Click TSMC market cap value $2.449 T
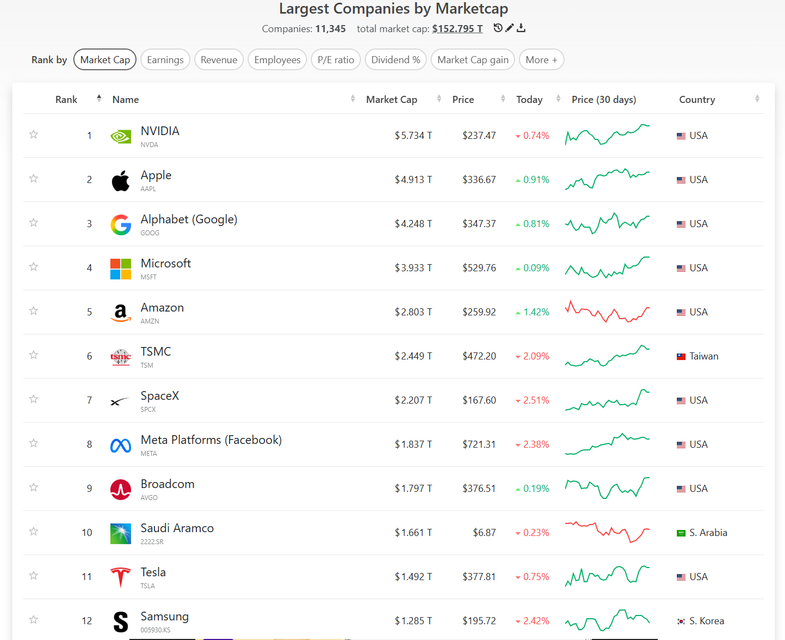This screenshot has width=785, height=640. pos(413,356)
